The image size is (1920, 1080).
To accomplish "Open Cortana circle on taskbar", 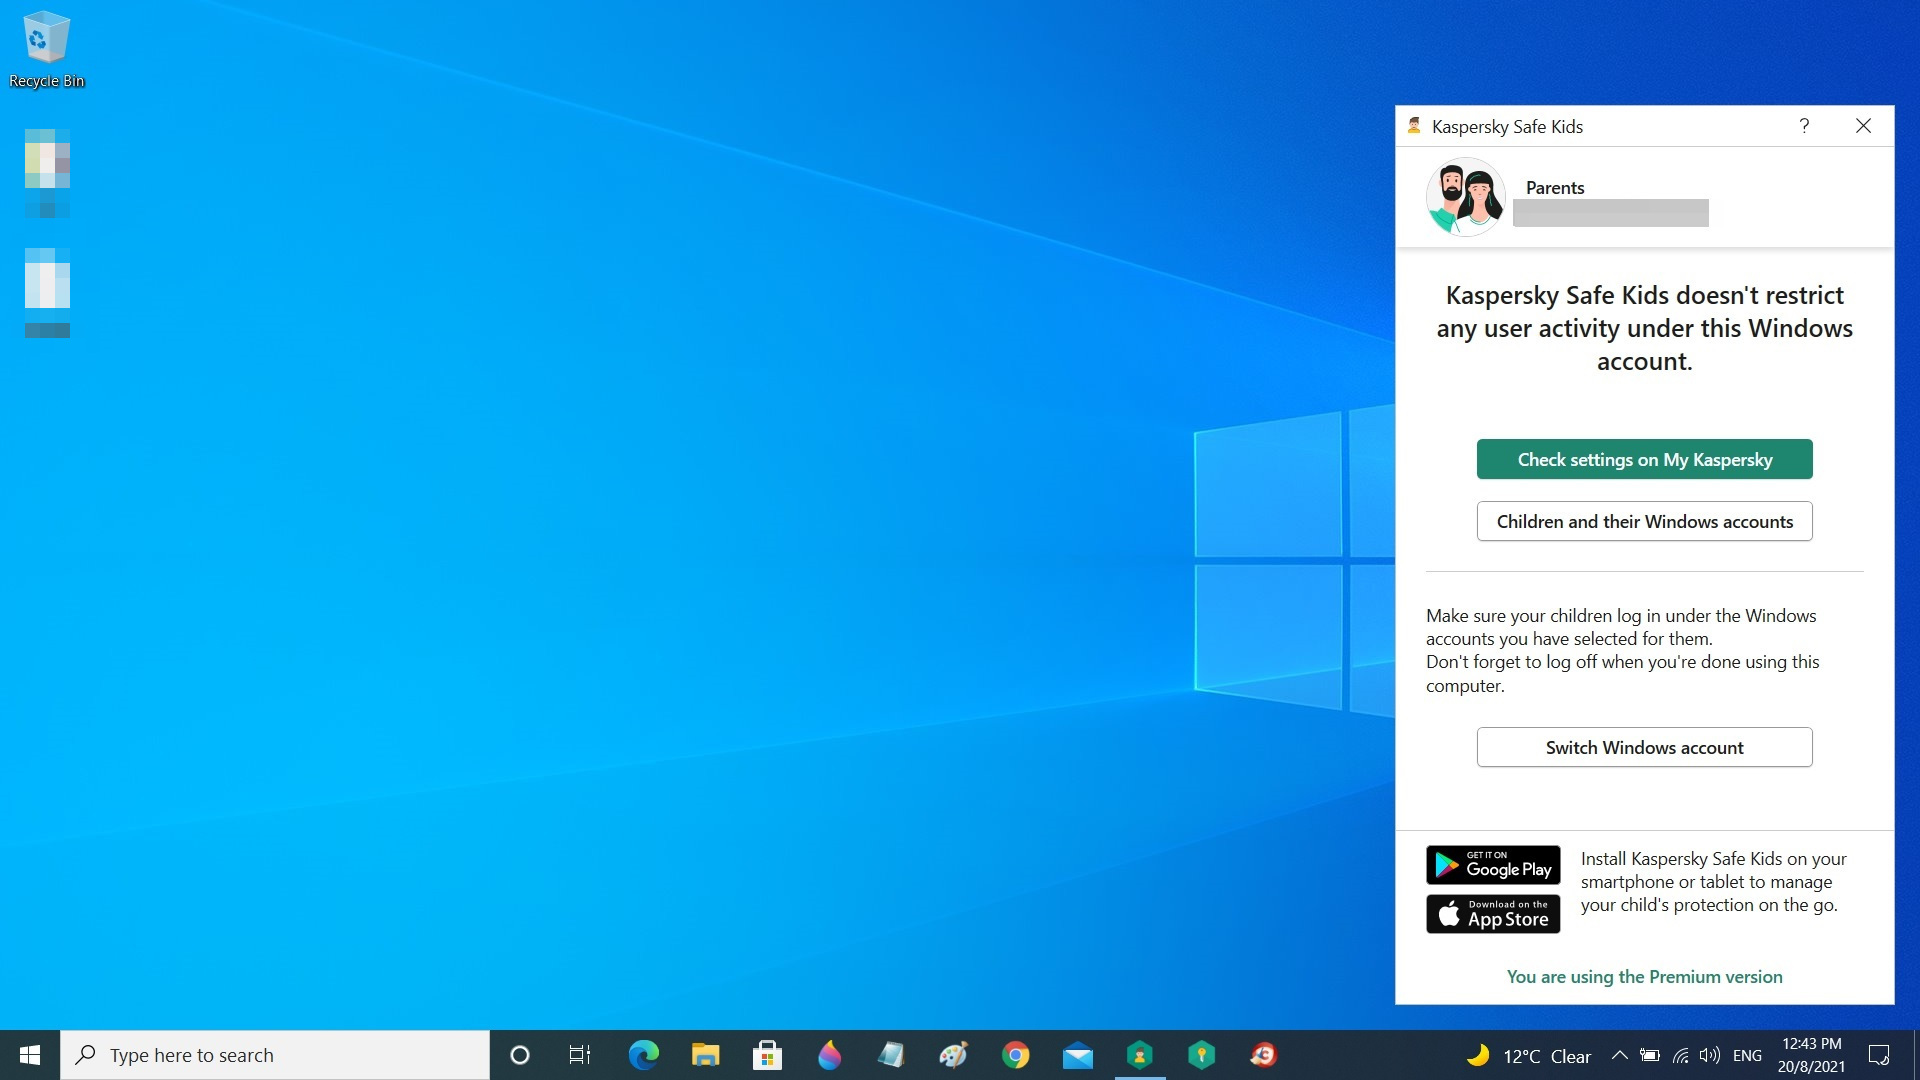I will point(519,1055).
